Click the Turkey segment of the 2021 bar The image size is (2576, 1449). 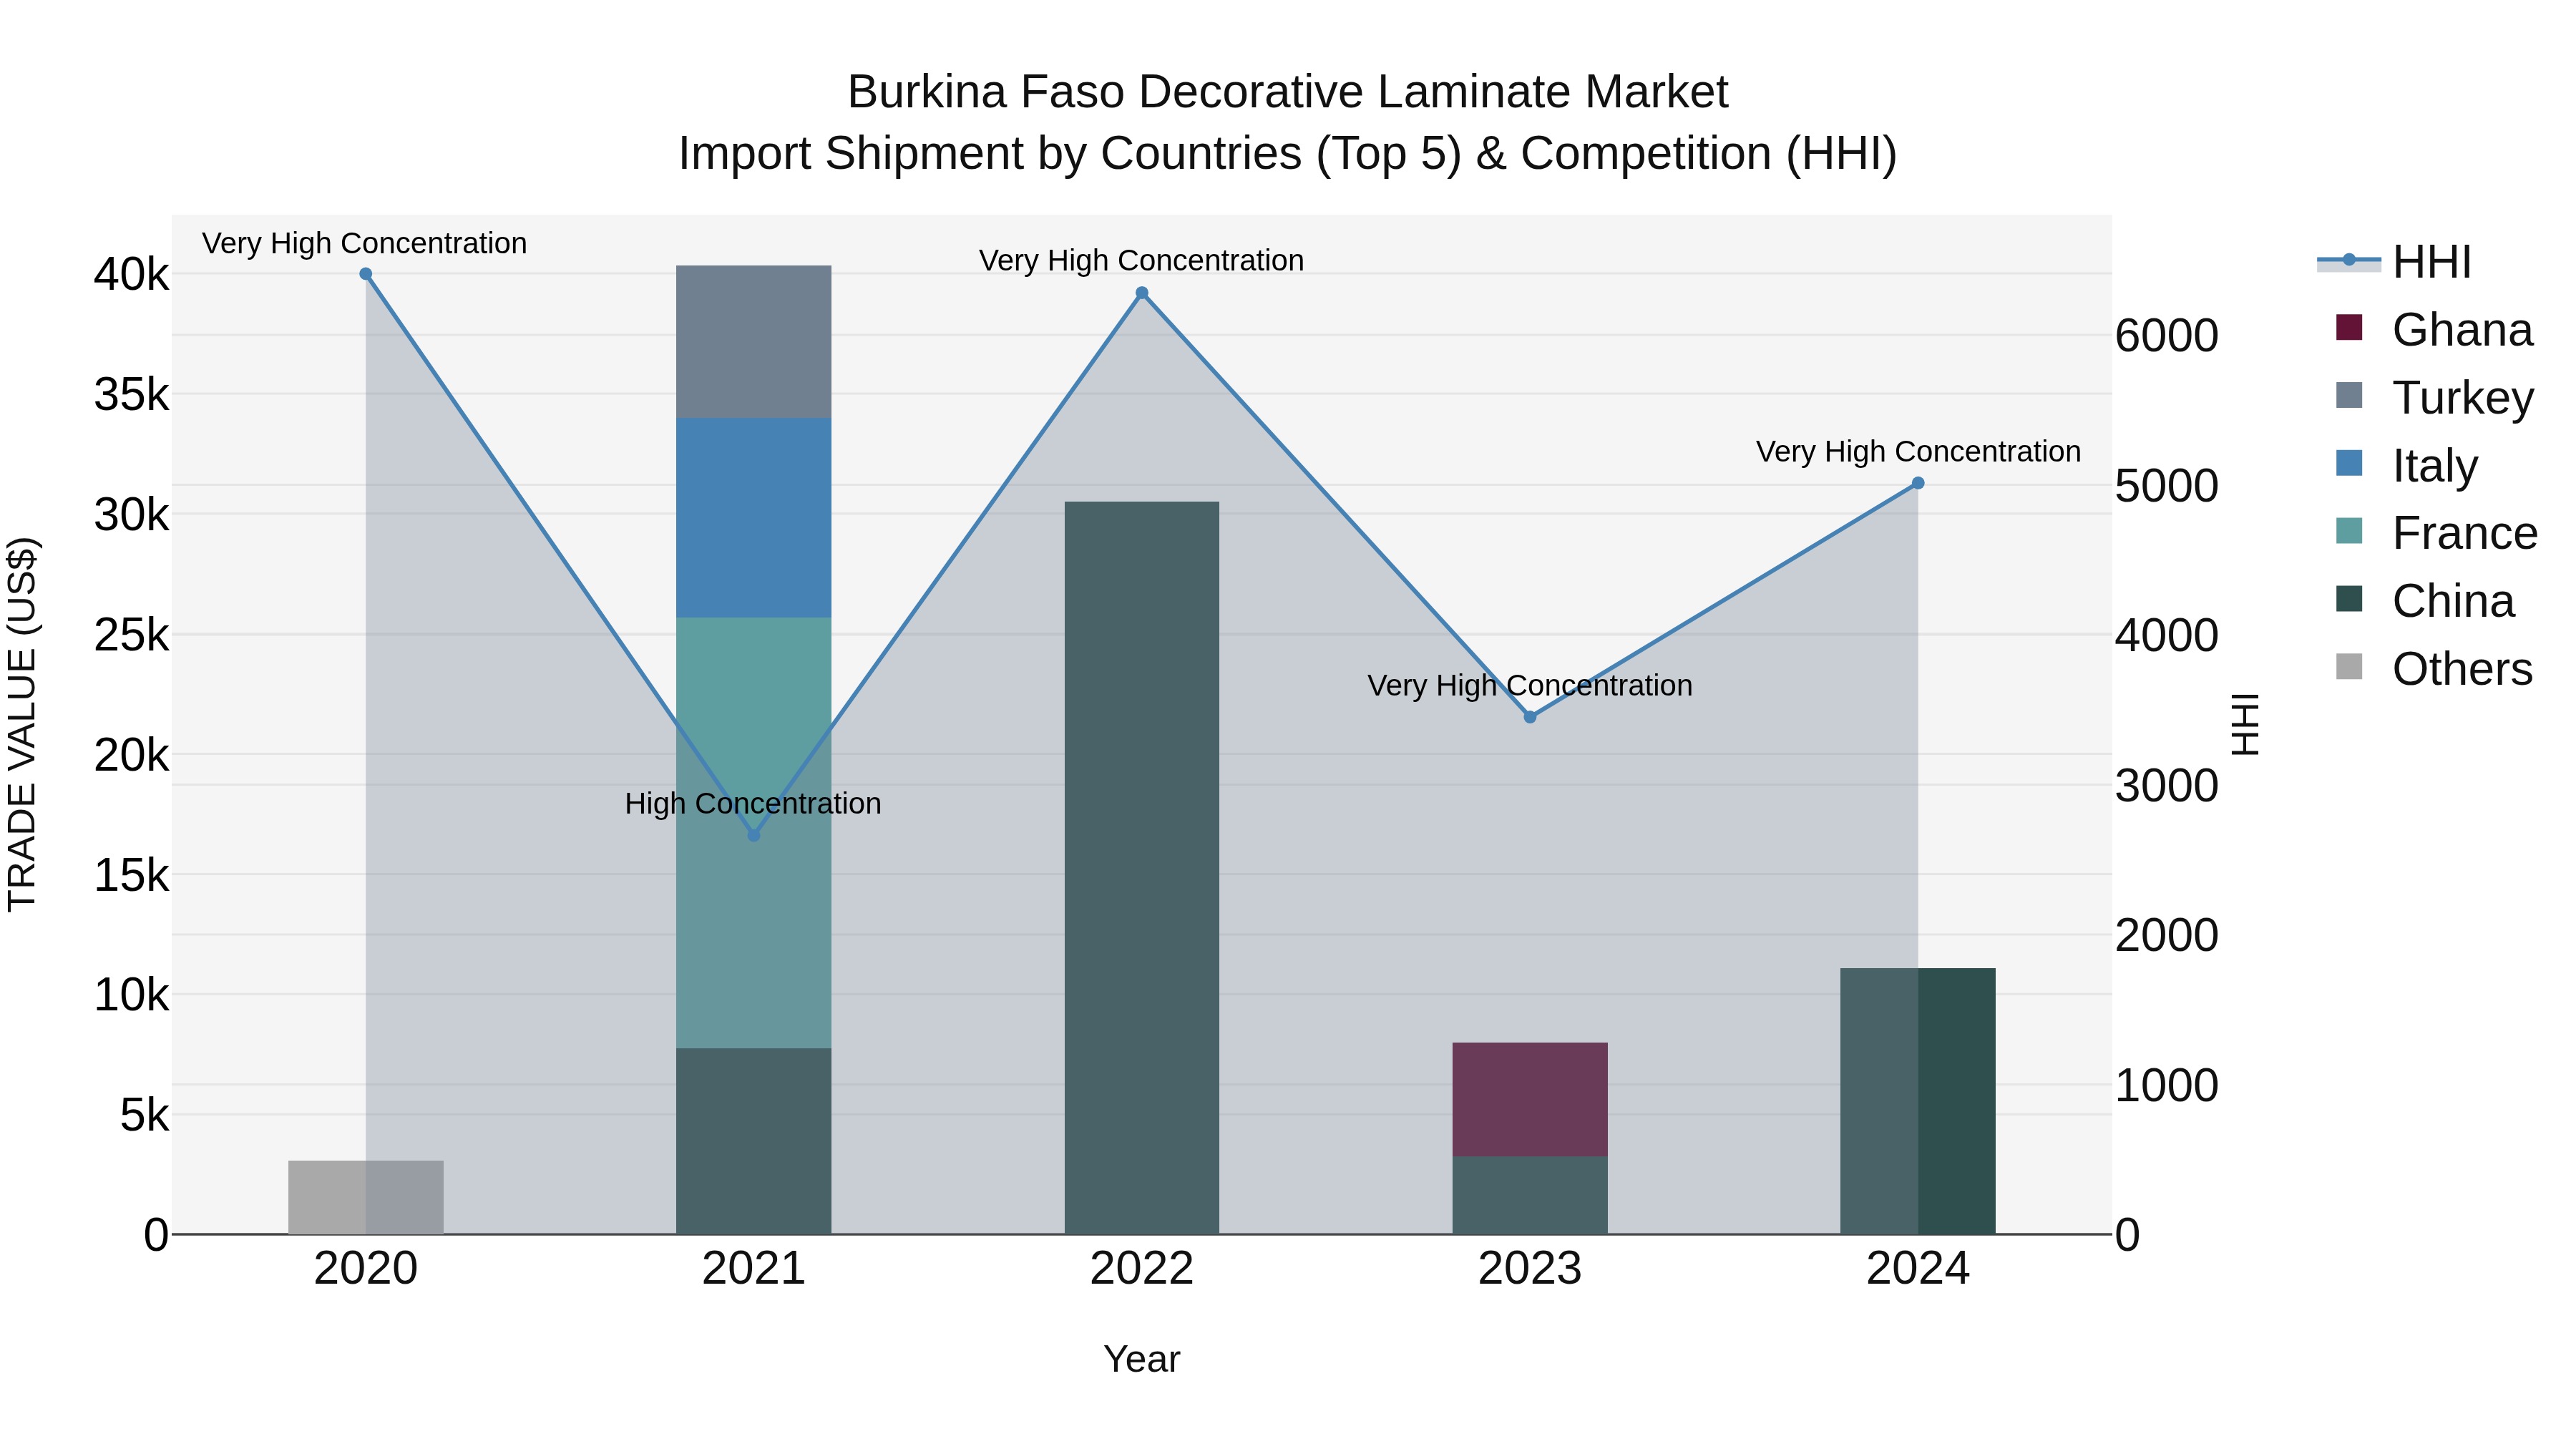(754, 342)
